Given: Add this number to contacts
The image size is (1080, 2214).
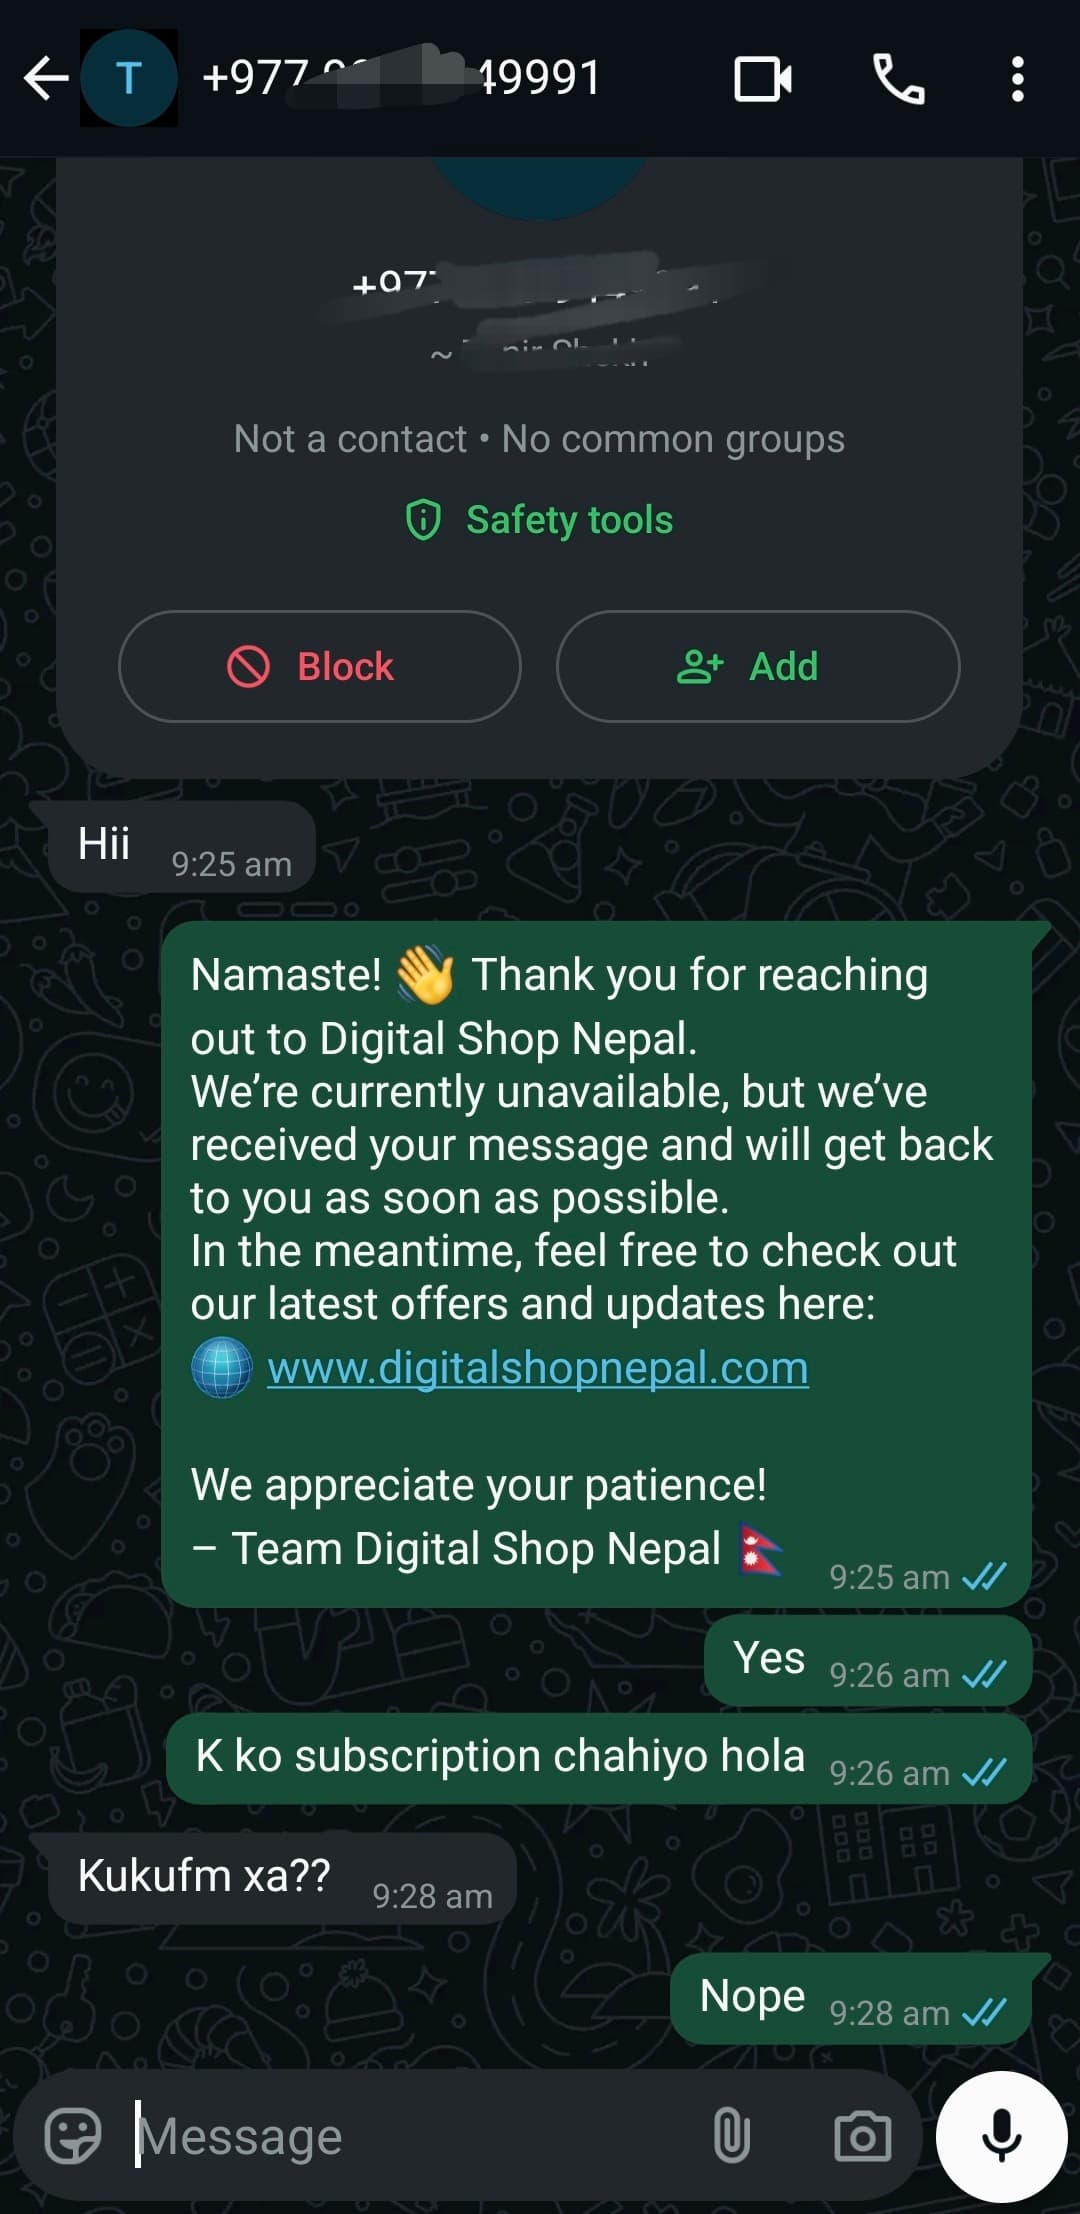Looking at the screenshot, I should coord(758,666).
